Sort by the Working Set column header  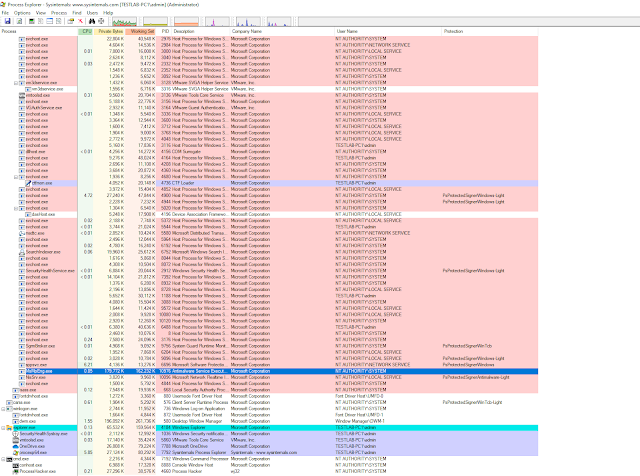coord(141,31)
